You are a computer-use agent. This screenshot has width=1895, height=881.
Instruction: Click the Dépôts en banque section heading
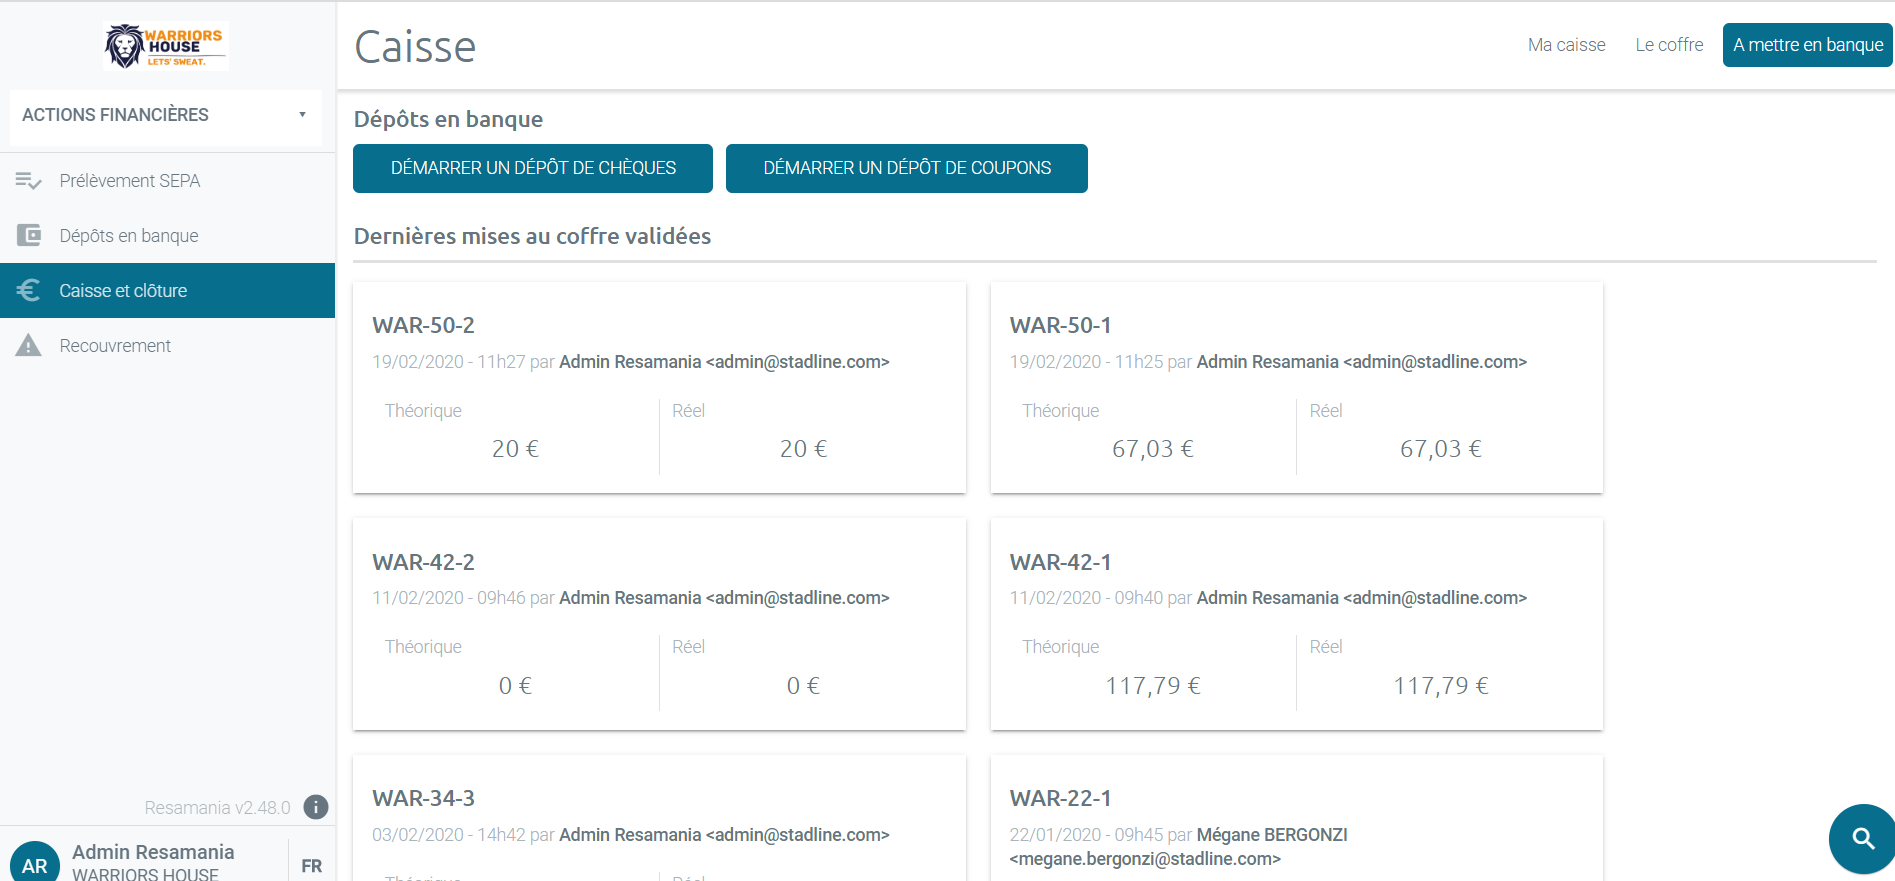point(448,119)
